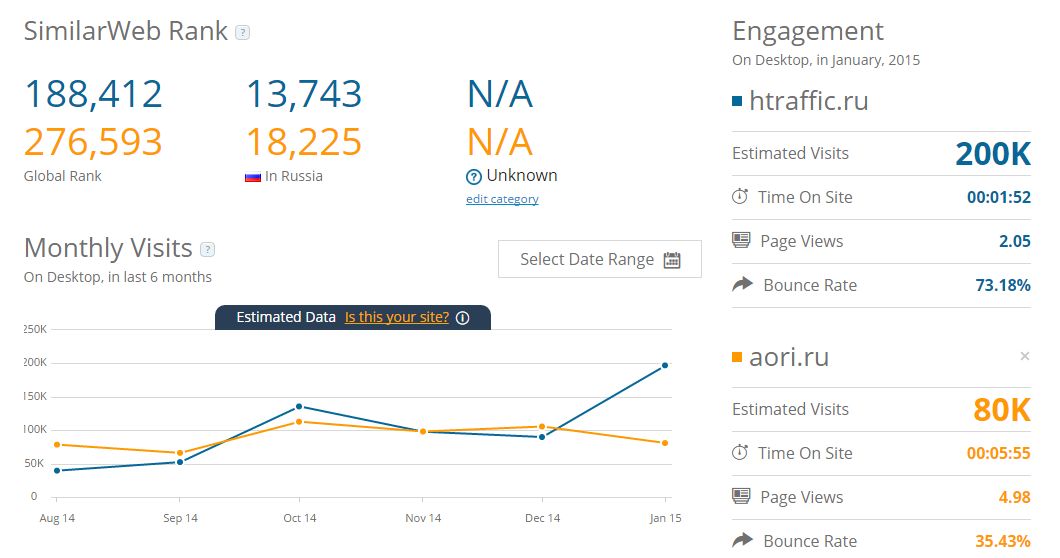Remove aori.ru with the close X
Viewport: 1060px width, 558px height.
coord(1025,356)
